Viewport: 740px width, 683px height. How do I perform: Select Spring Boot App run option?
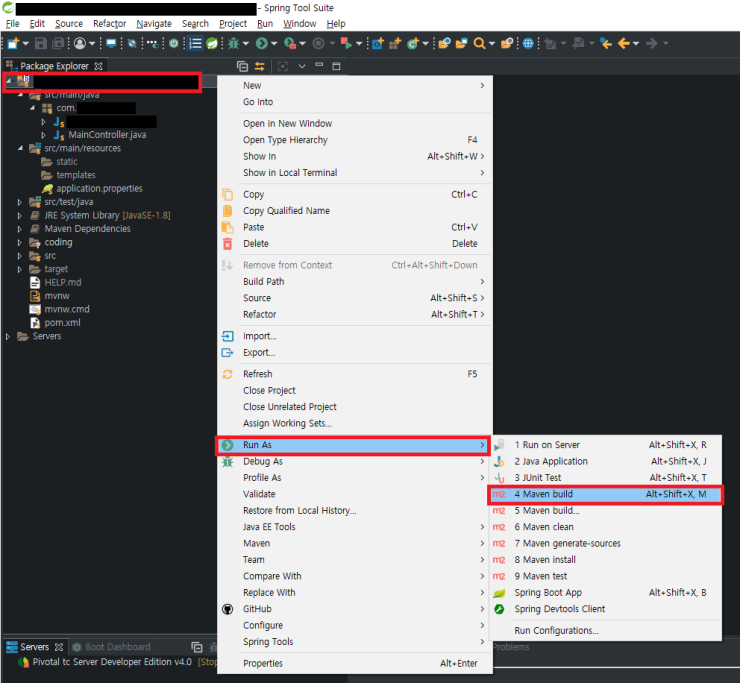click(x=547, y=593)
